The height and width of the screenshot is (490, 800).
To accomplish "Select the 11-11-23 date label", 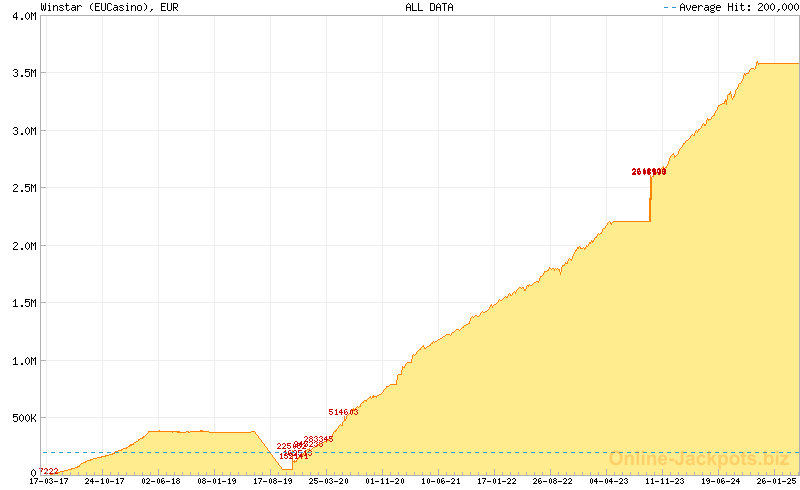I will (x=664, y=481).
